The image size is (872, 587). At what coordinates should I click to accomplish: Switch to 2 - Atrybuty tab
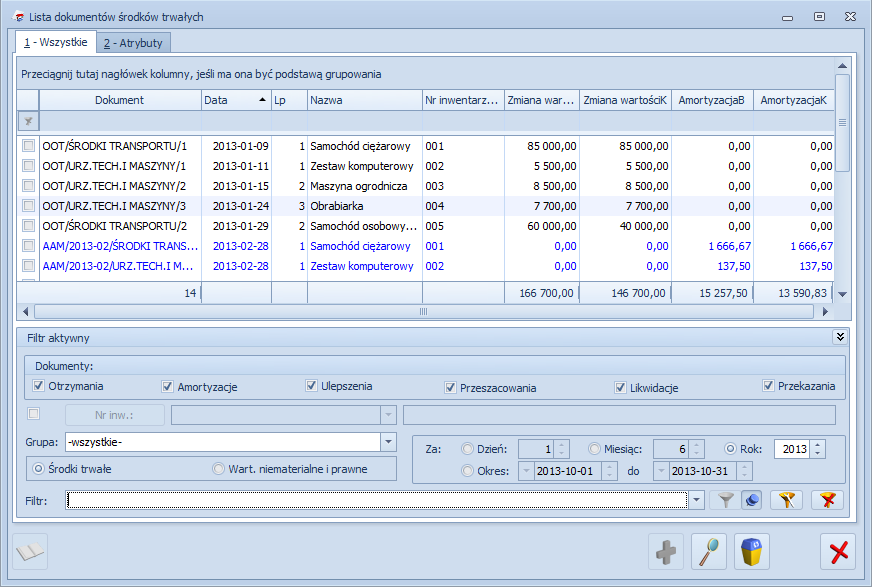(133, 43)
